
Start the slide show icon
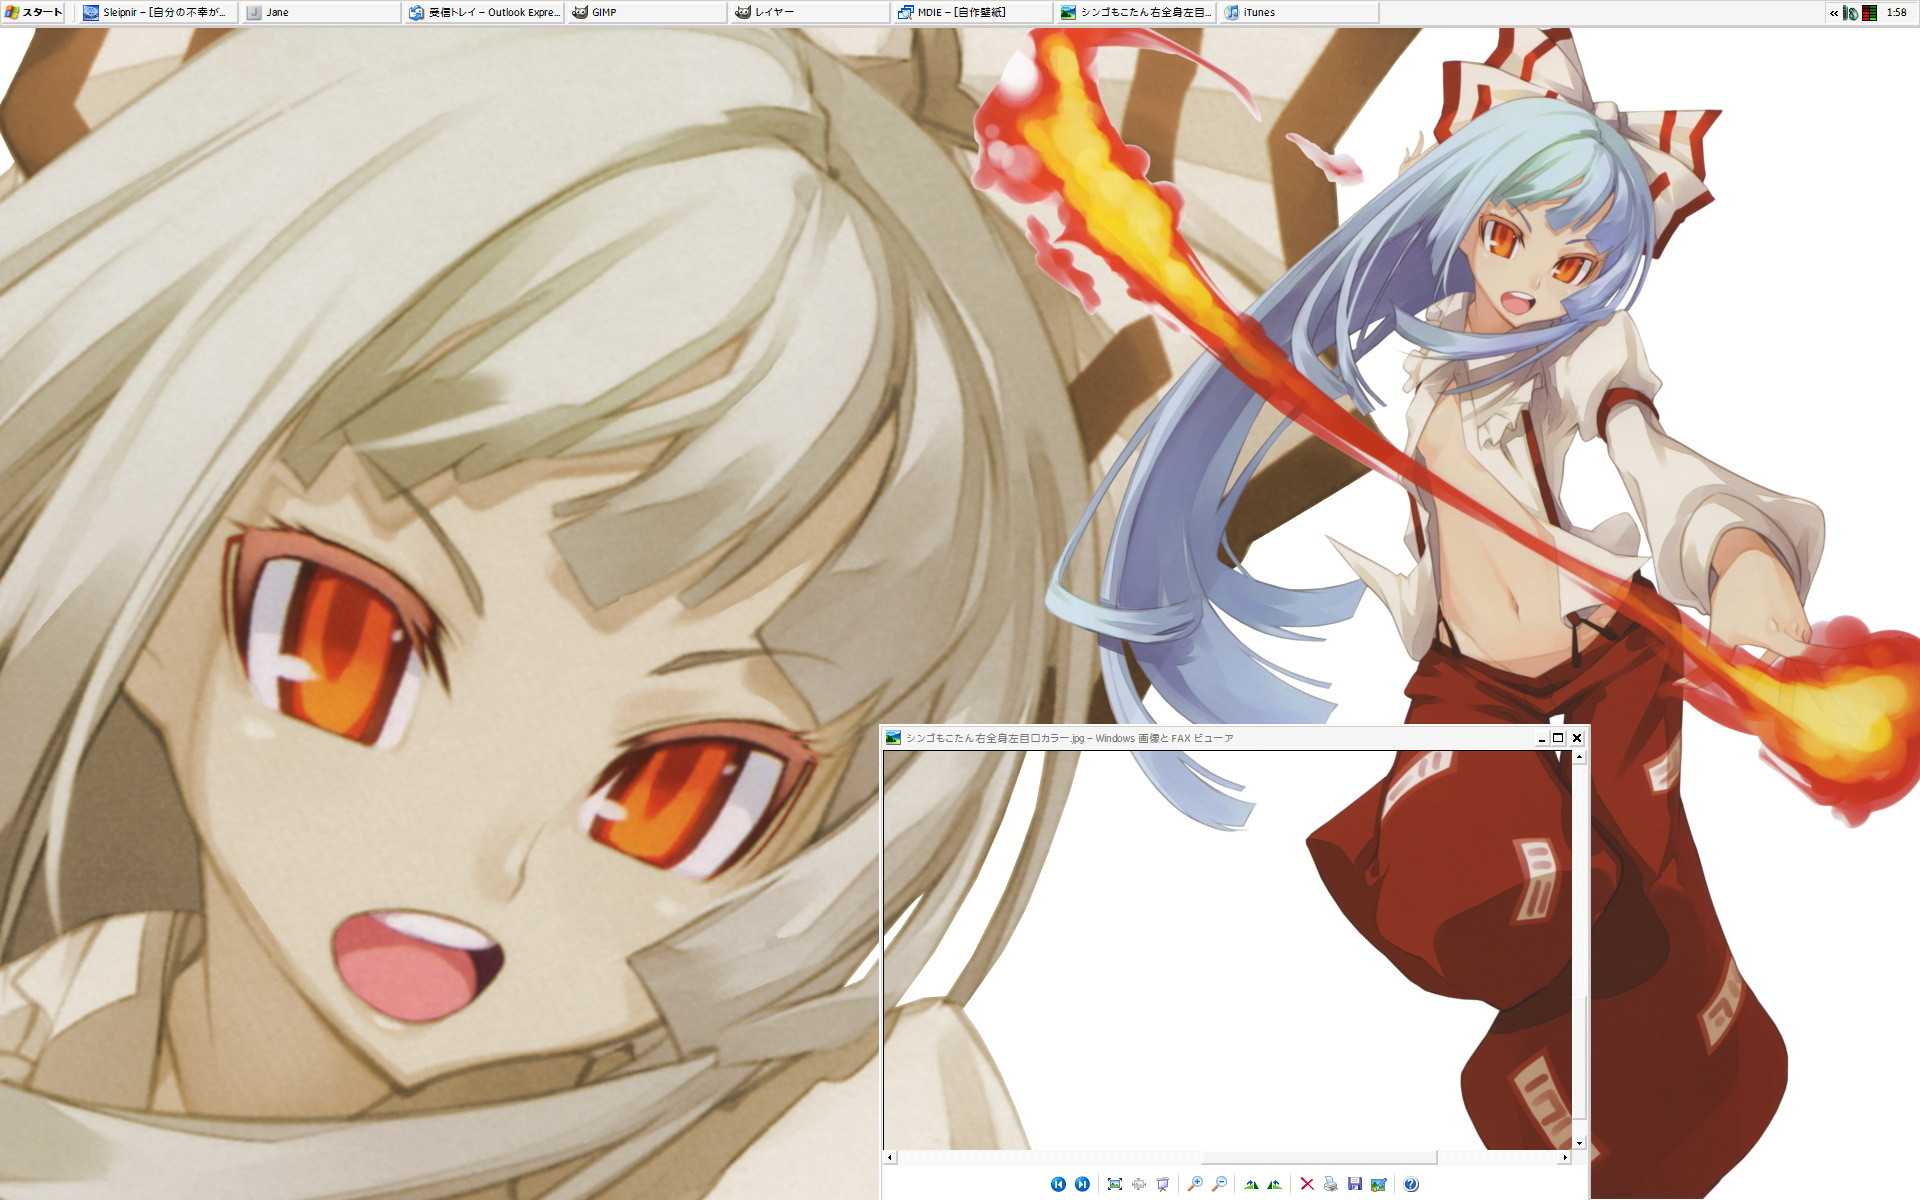pyautogui.click(x=1163, y=1184)
